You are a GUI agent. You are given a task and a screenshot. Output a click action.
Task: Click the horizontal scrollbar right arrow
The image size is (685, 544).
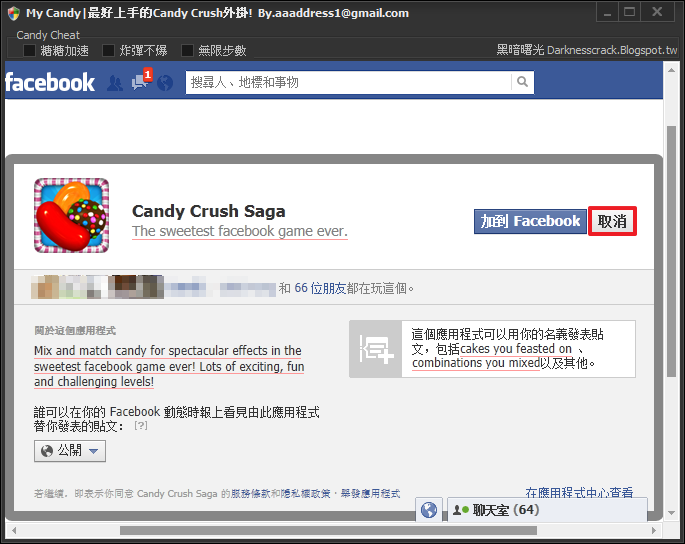[x=654, y=530]
